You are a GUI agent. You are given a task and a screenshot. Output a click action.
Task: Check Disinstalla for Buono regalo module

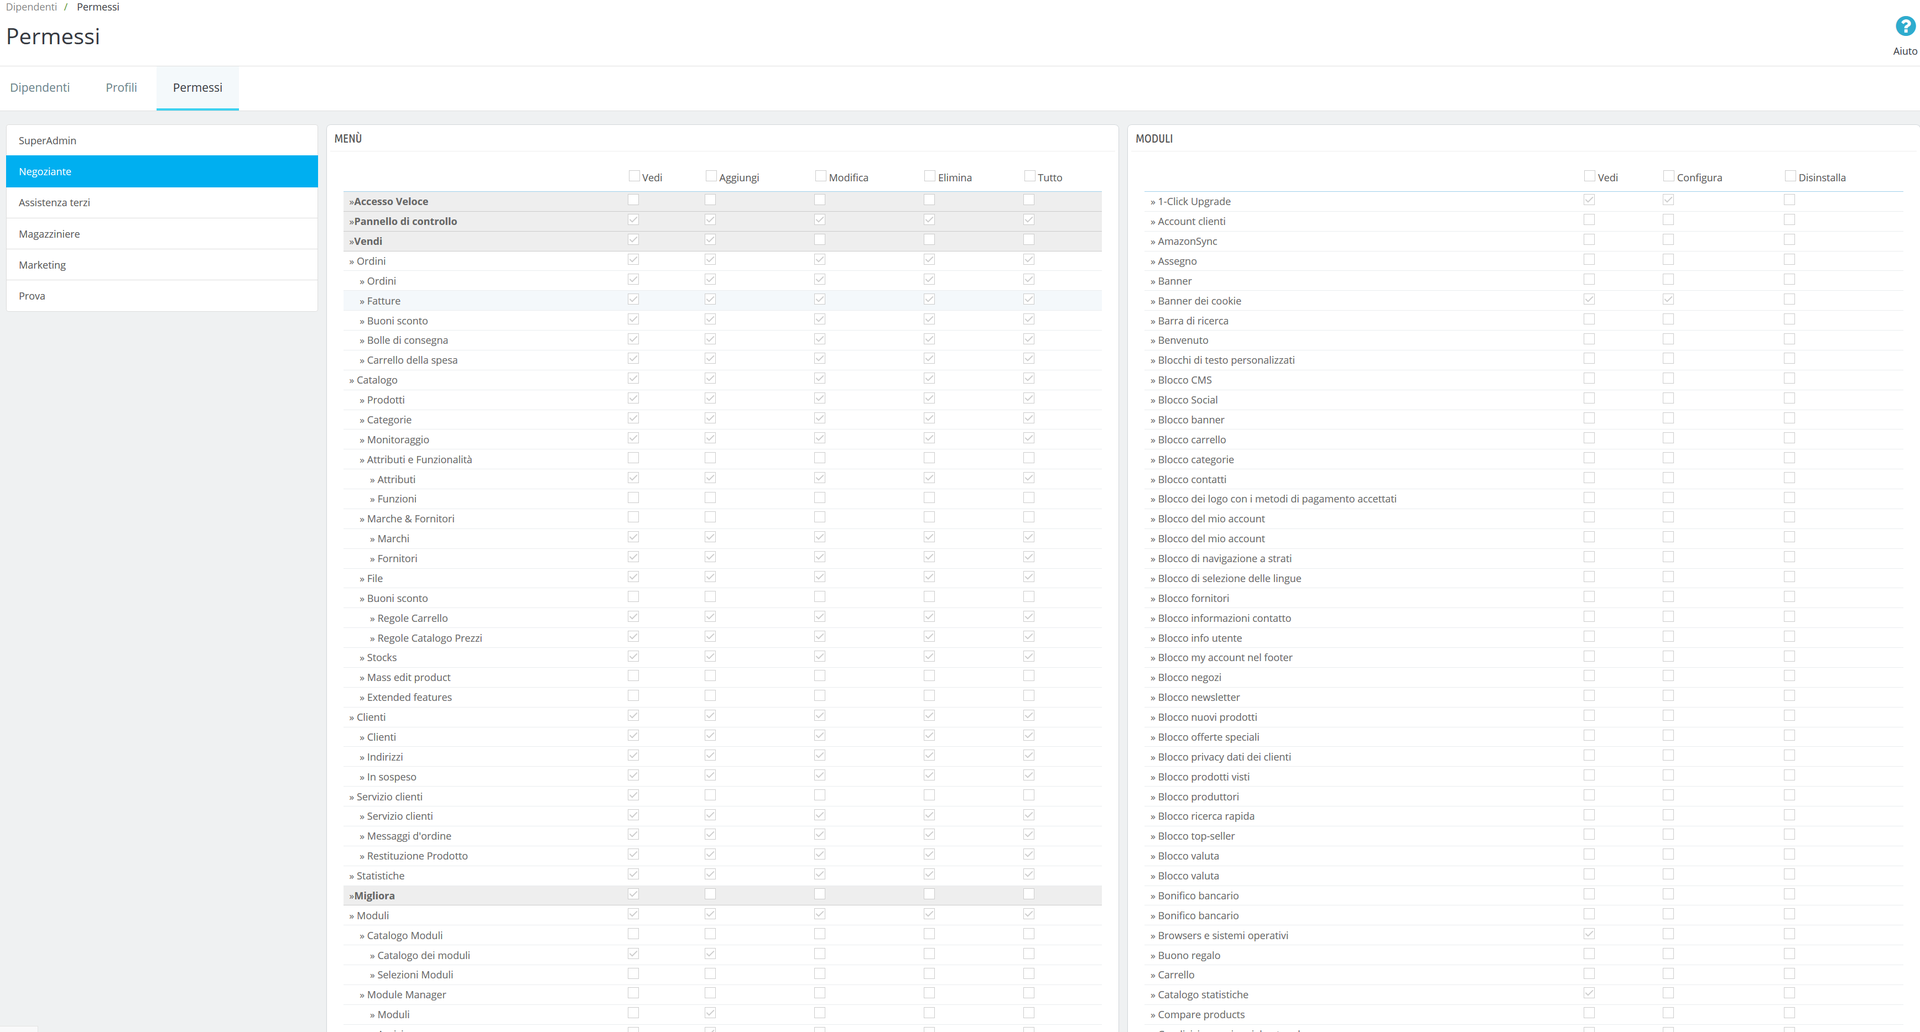1789,954
